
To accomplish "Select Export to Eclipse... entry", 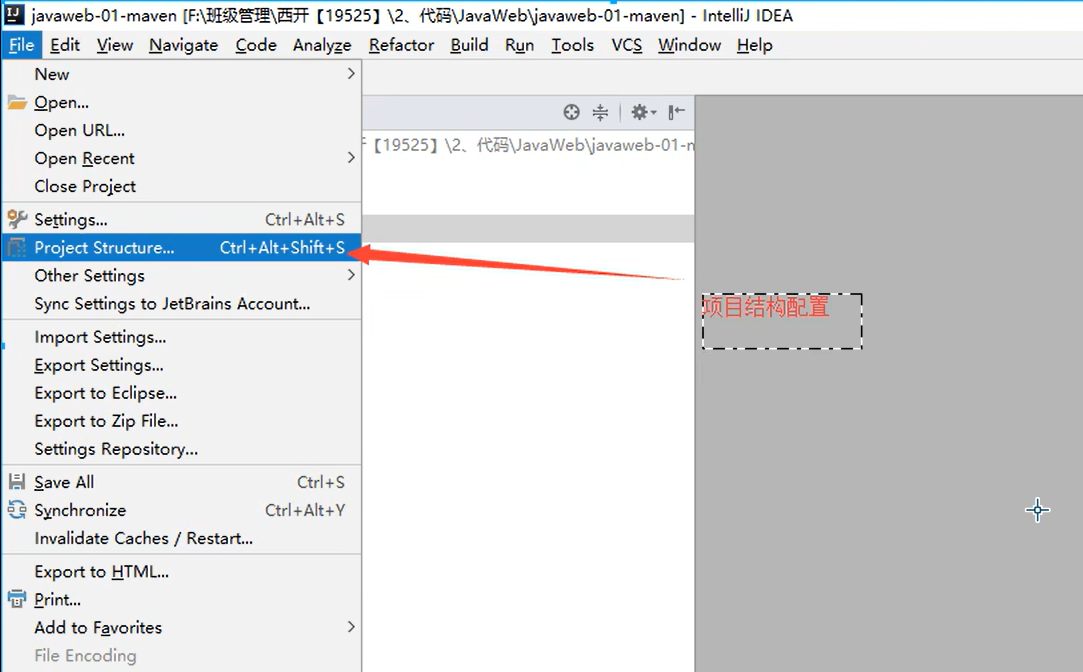I will (182, 393).
